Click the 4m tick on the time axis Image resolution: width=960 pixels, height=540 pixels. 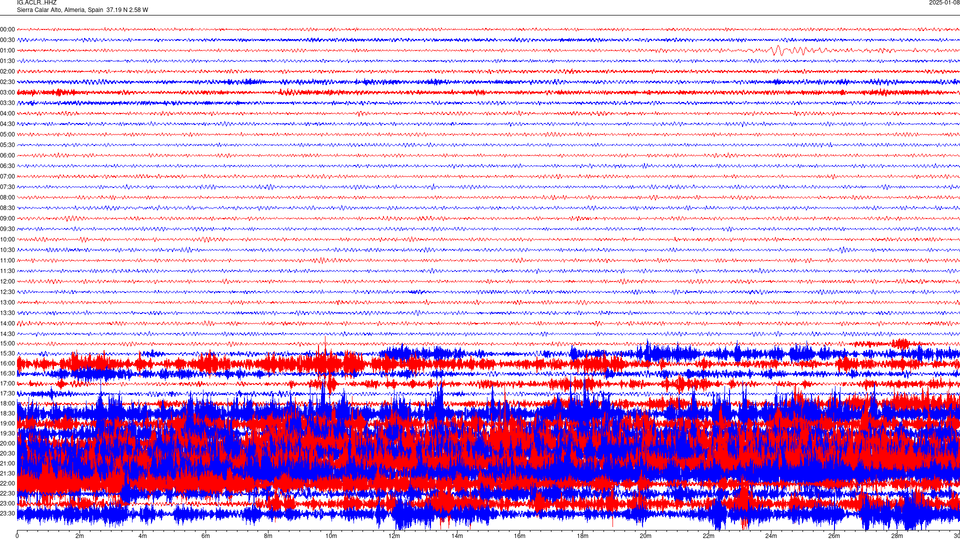(143, 536)
